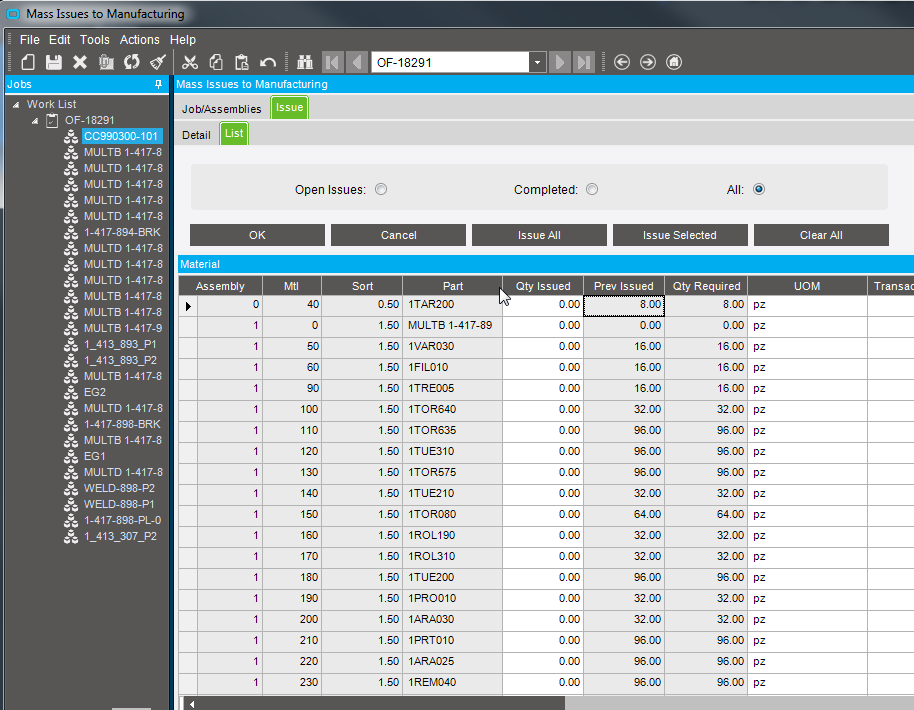Click the Paste clipboard icon
The image size is (914, 710).
(x=241, y=62)
